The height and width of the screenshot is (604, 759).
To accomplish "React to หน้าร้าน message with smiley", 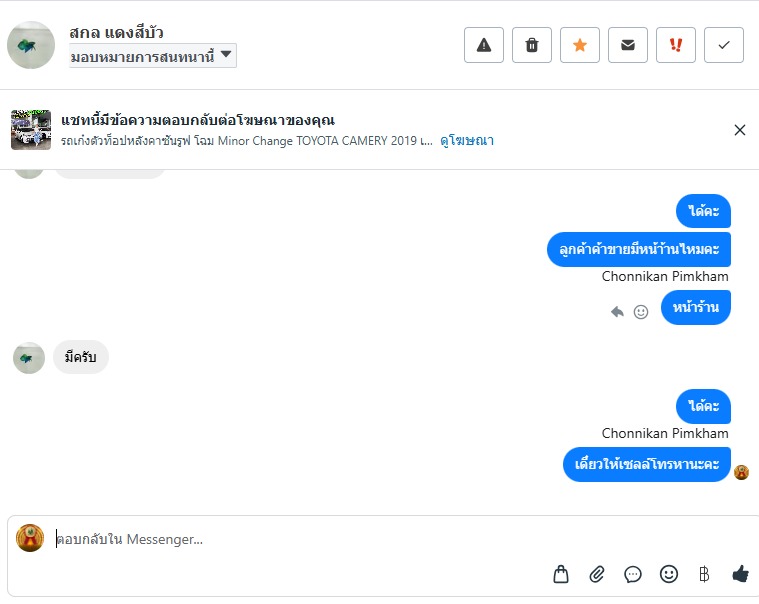I will [641, 312].
